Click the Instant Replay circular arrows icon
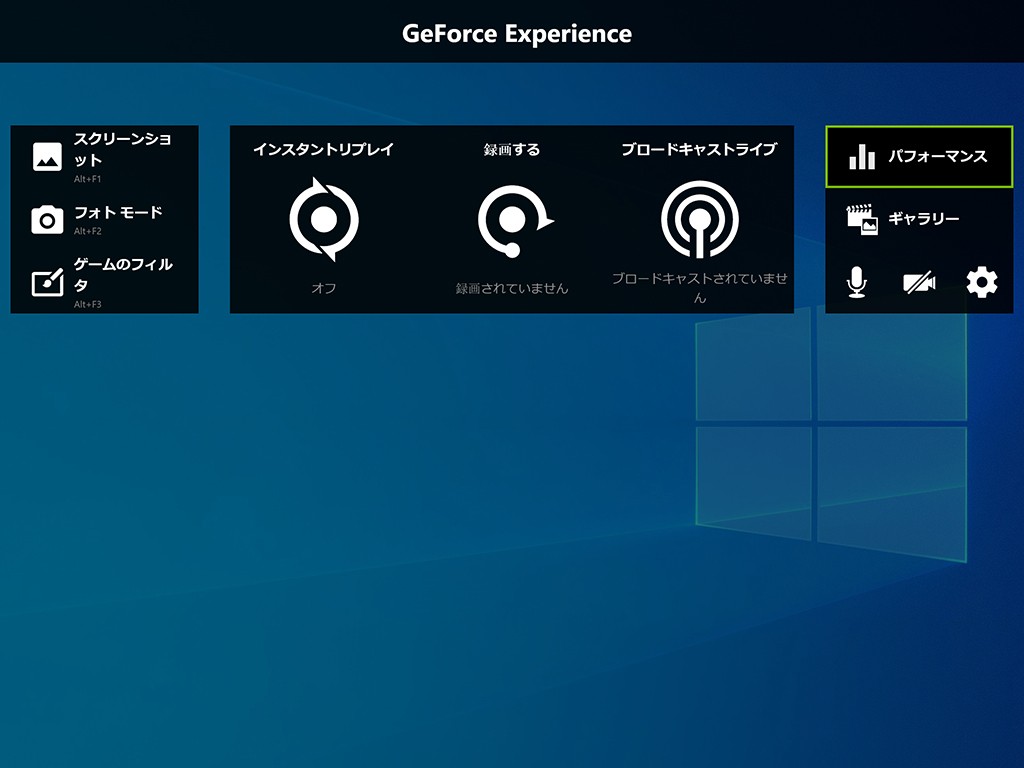The width and height of the screenshot is (1024, 768). pyautogui.click(x=323, y=220)
